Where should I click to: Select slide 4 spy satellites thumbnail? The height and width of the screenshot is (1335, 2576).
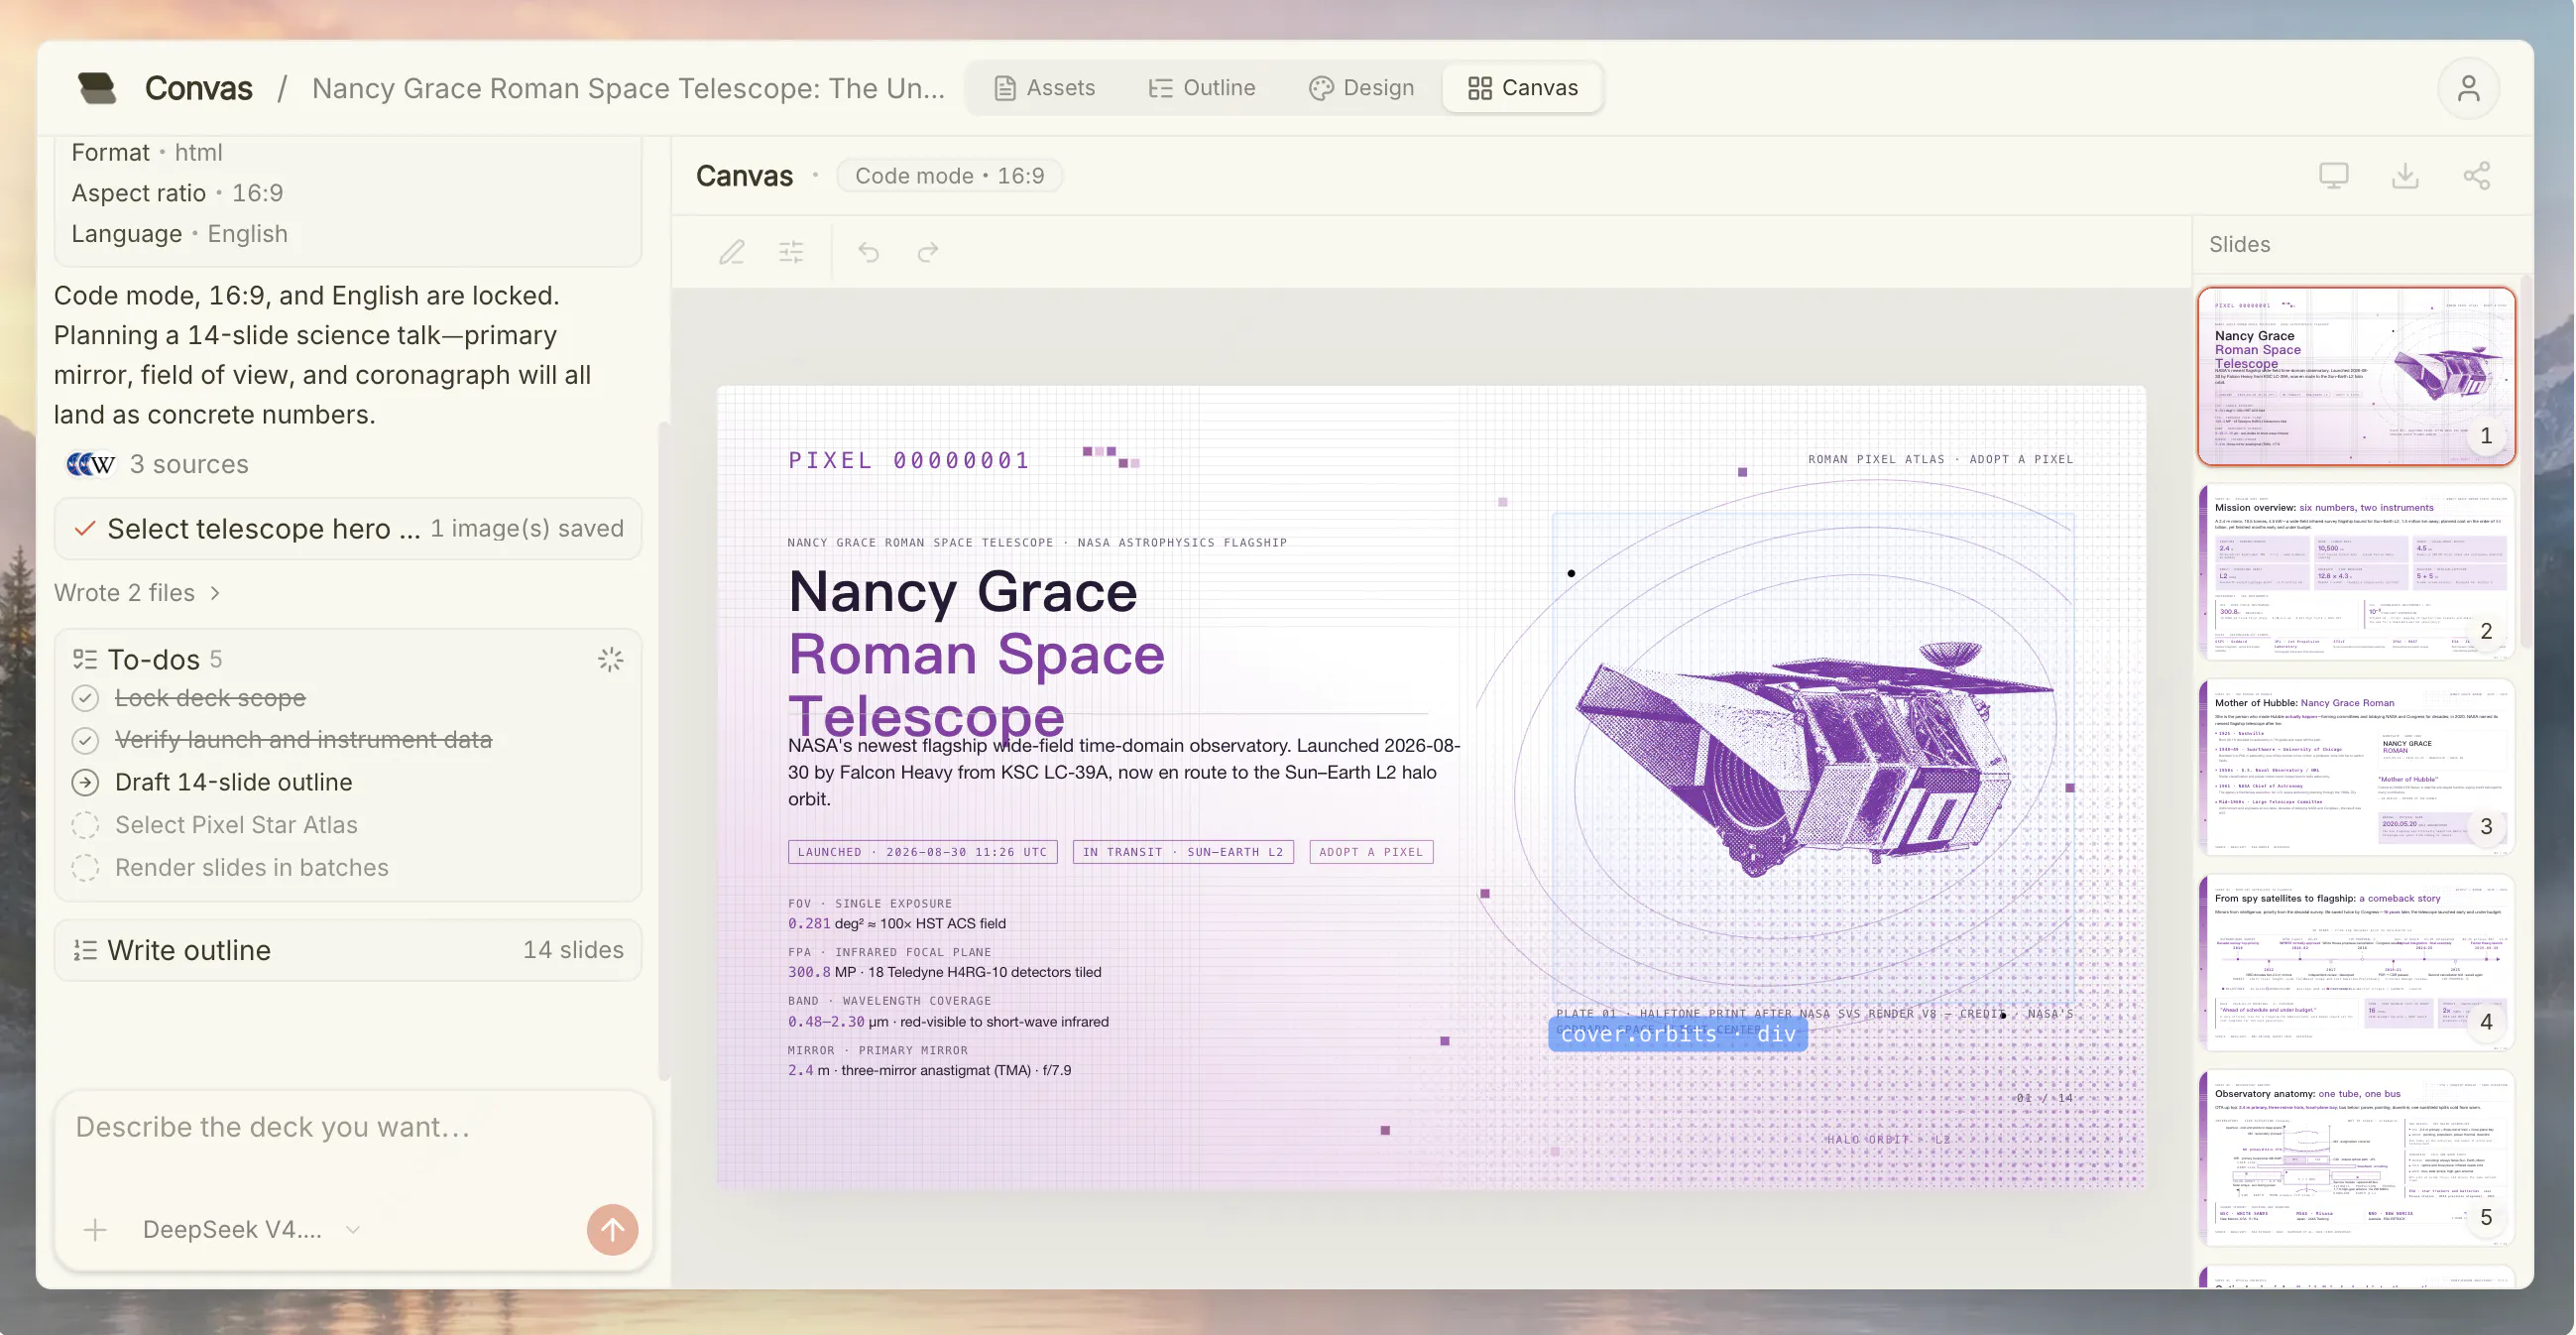click(2355, 962)
